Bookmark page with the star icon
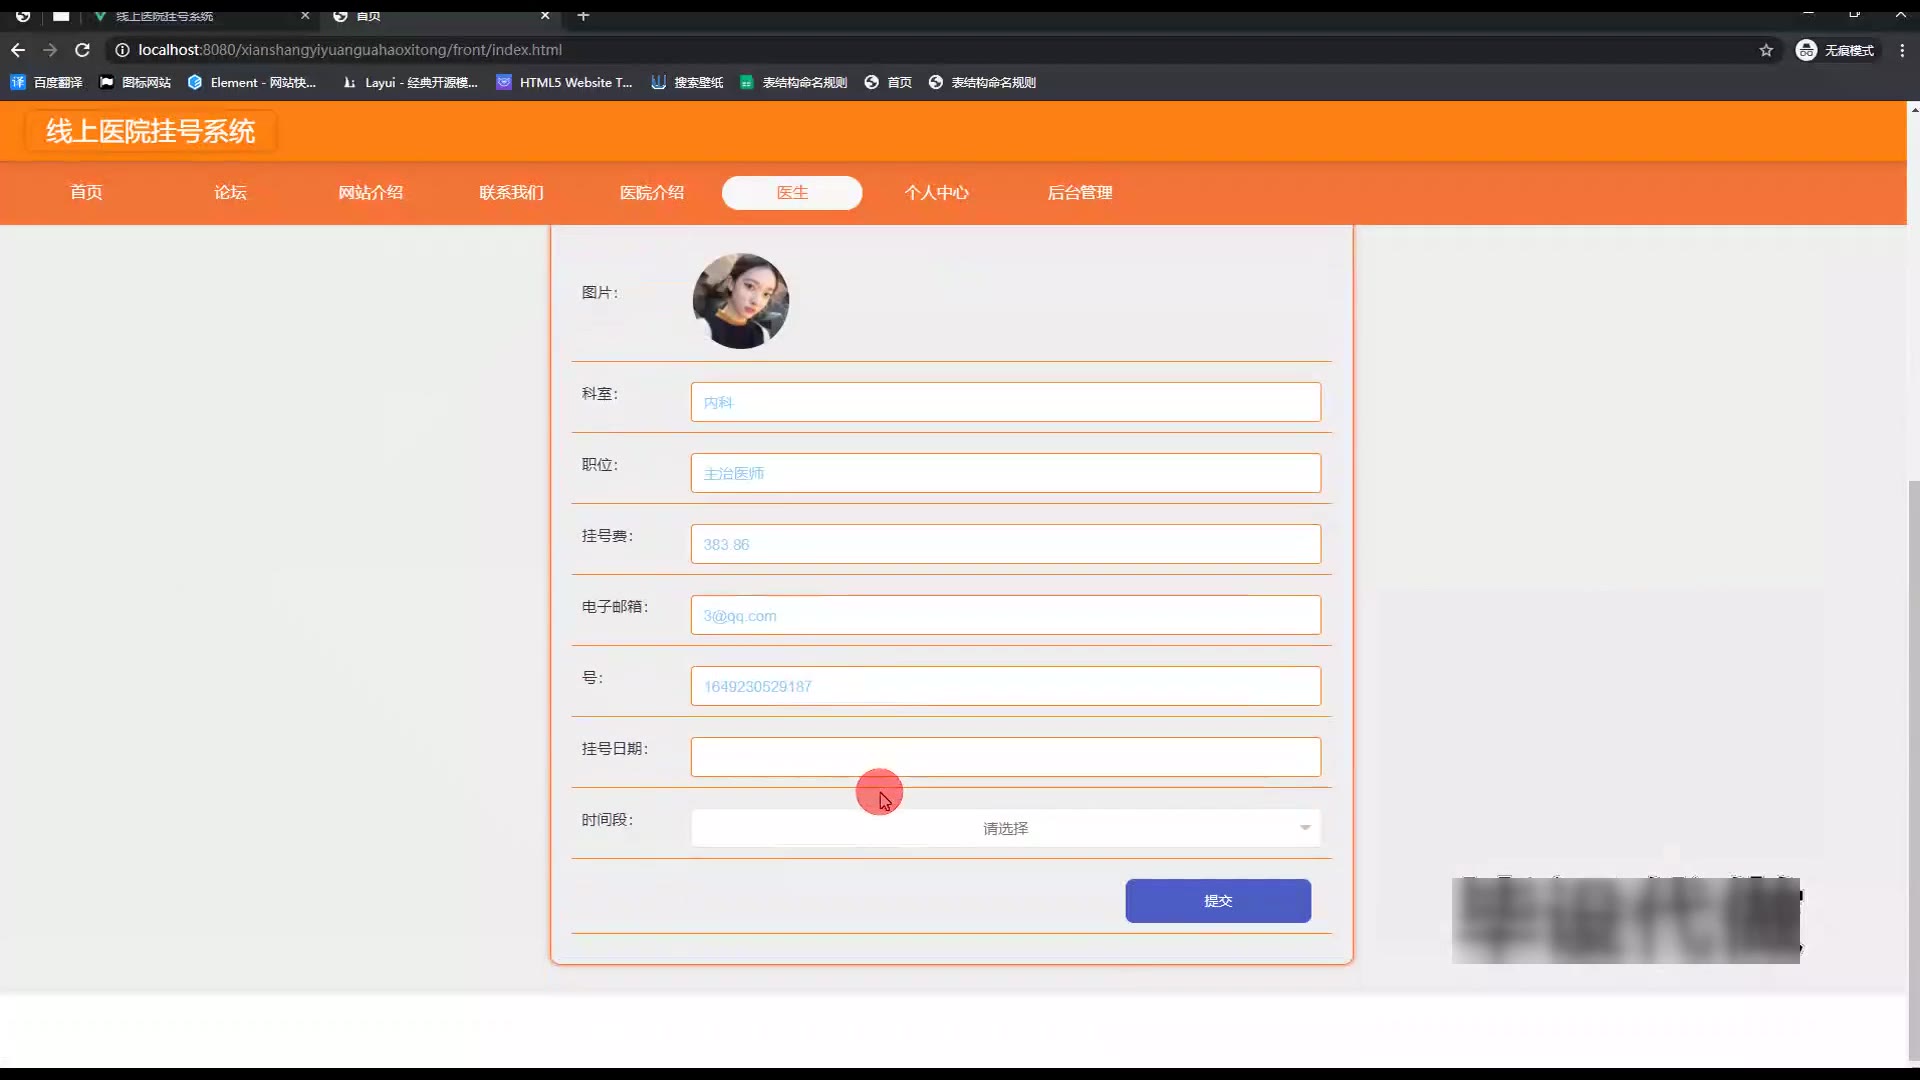Screen dimensions: 1920x1080 tap(1766, 50)
